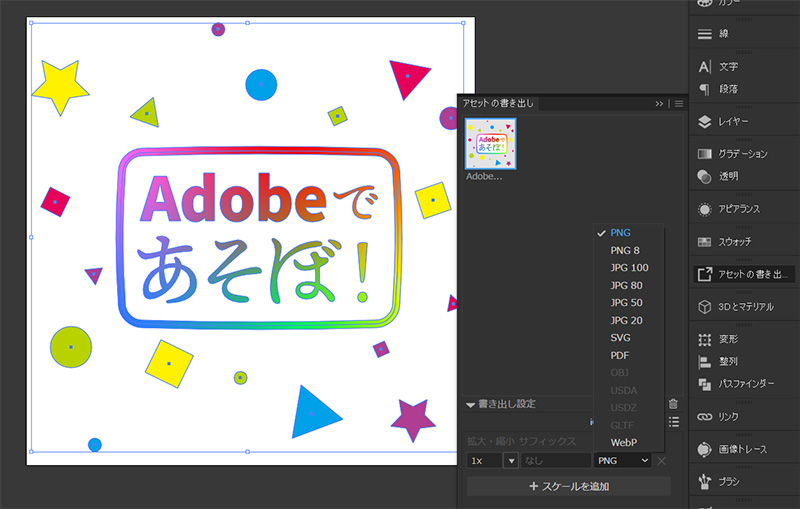This screenshot has height=509, width=800.
Task: Click the なし suffix input field
Action: 556,461
